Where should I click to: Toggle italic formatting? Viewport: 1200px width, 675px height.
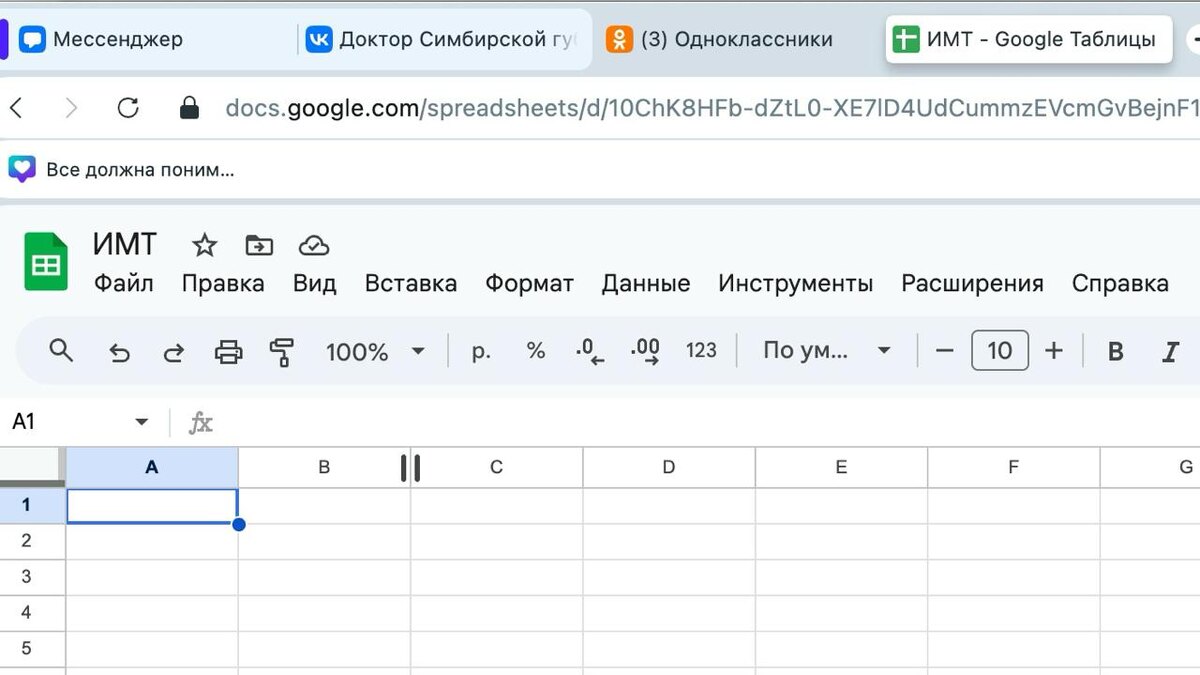click(x=1171, y=351)
